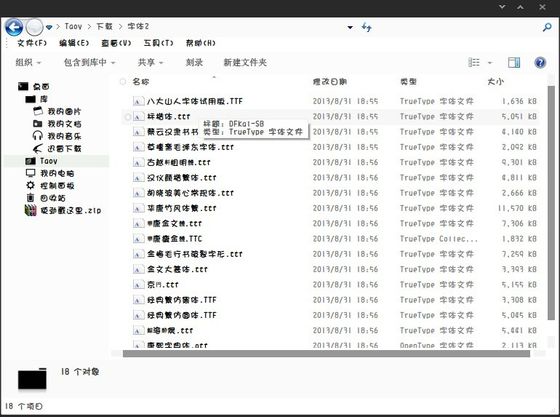Go back with the blue Back arrow
Screen dimensions: 560x417
14,27
